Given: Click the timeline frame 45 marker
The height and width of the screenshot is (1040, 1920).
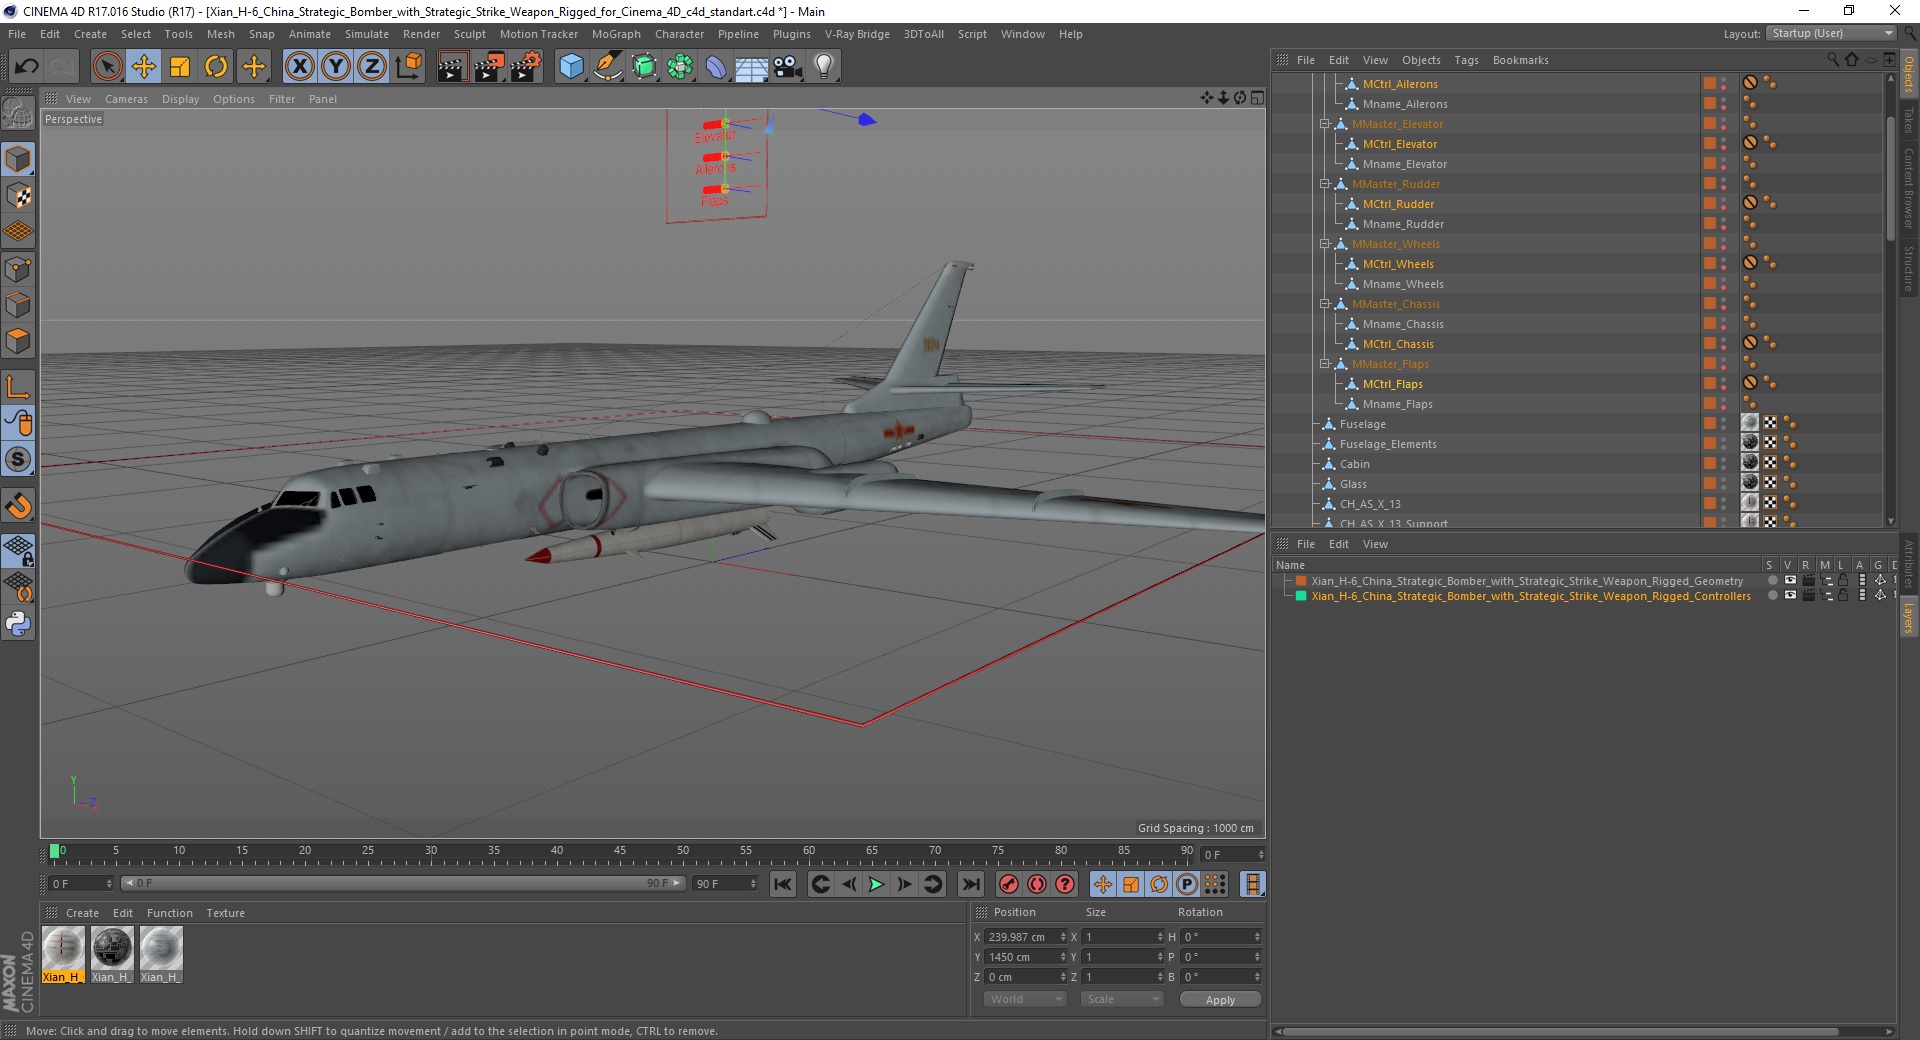Looking at the screenshot, I should [x=620, y=851].
